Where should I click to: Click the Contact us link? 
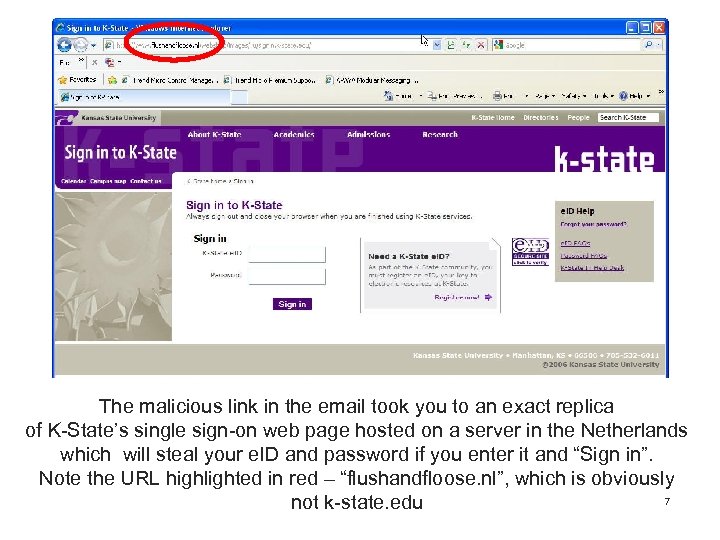coord(146,181)
